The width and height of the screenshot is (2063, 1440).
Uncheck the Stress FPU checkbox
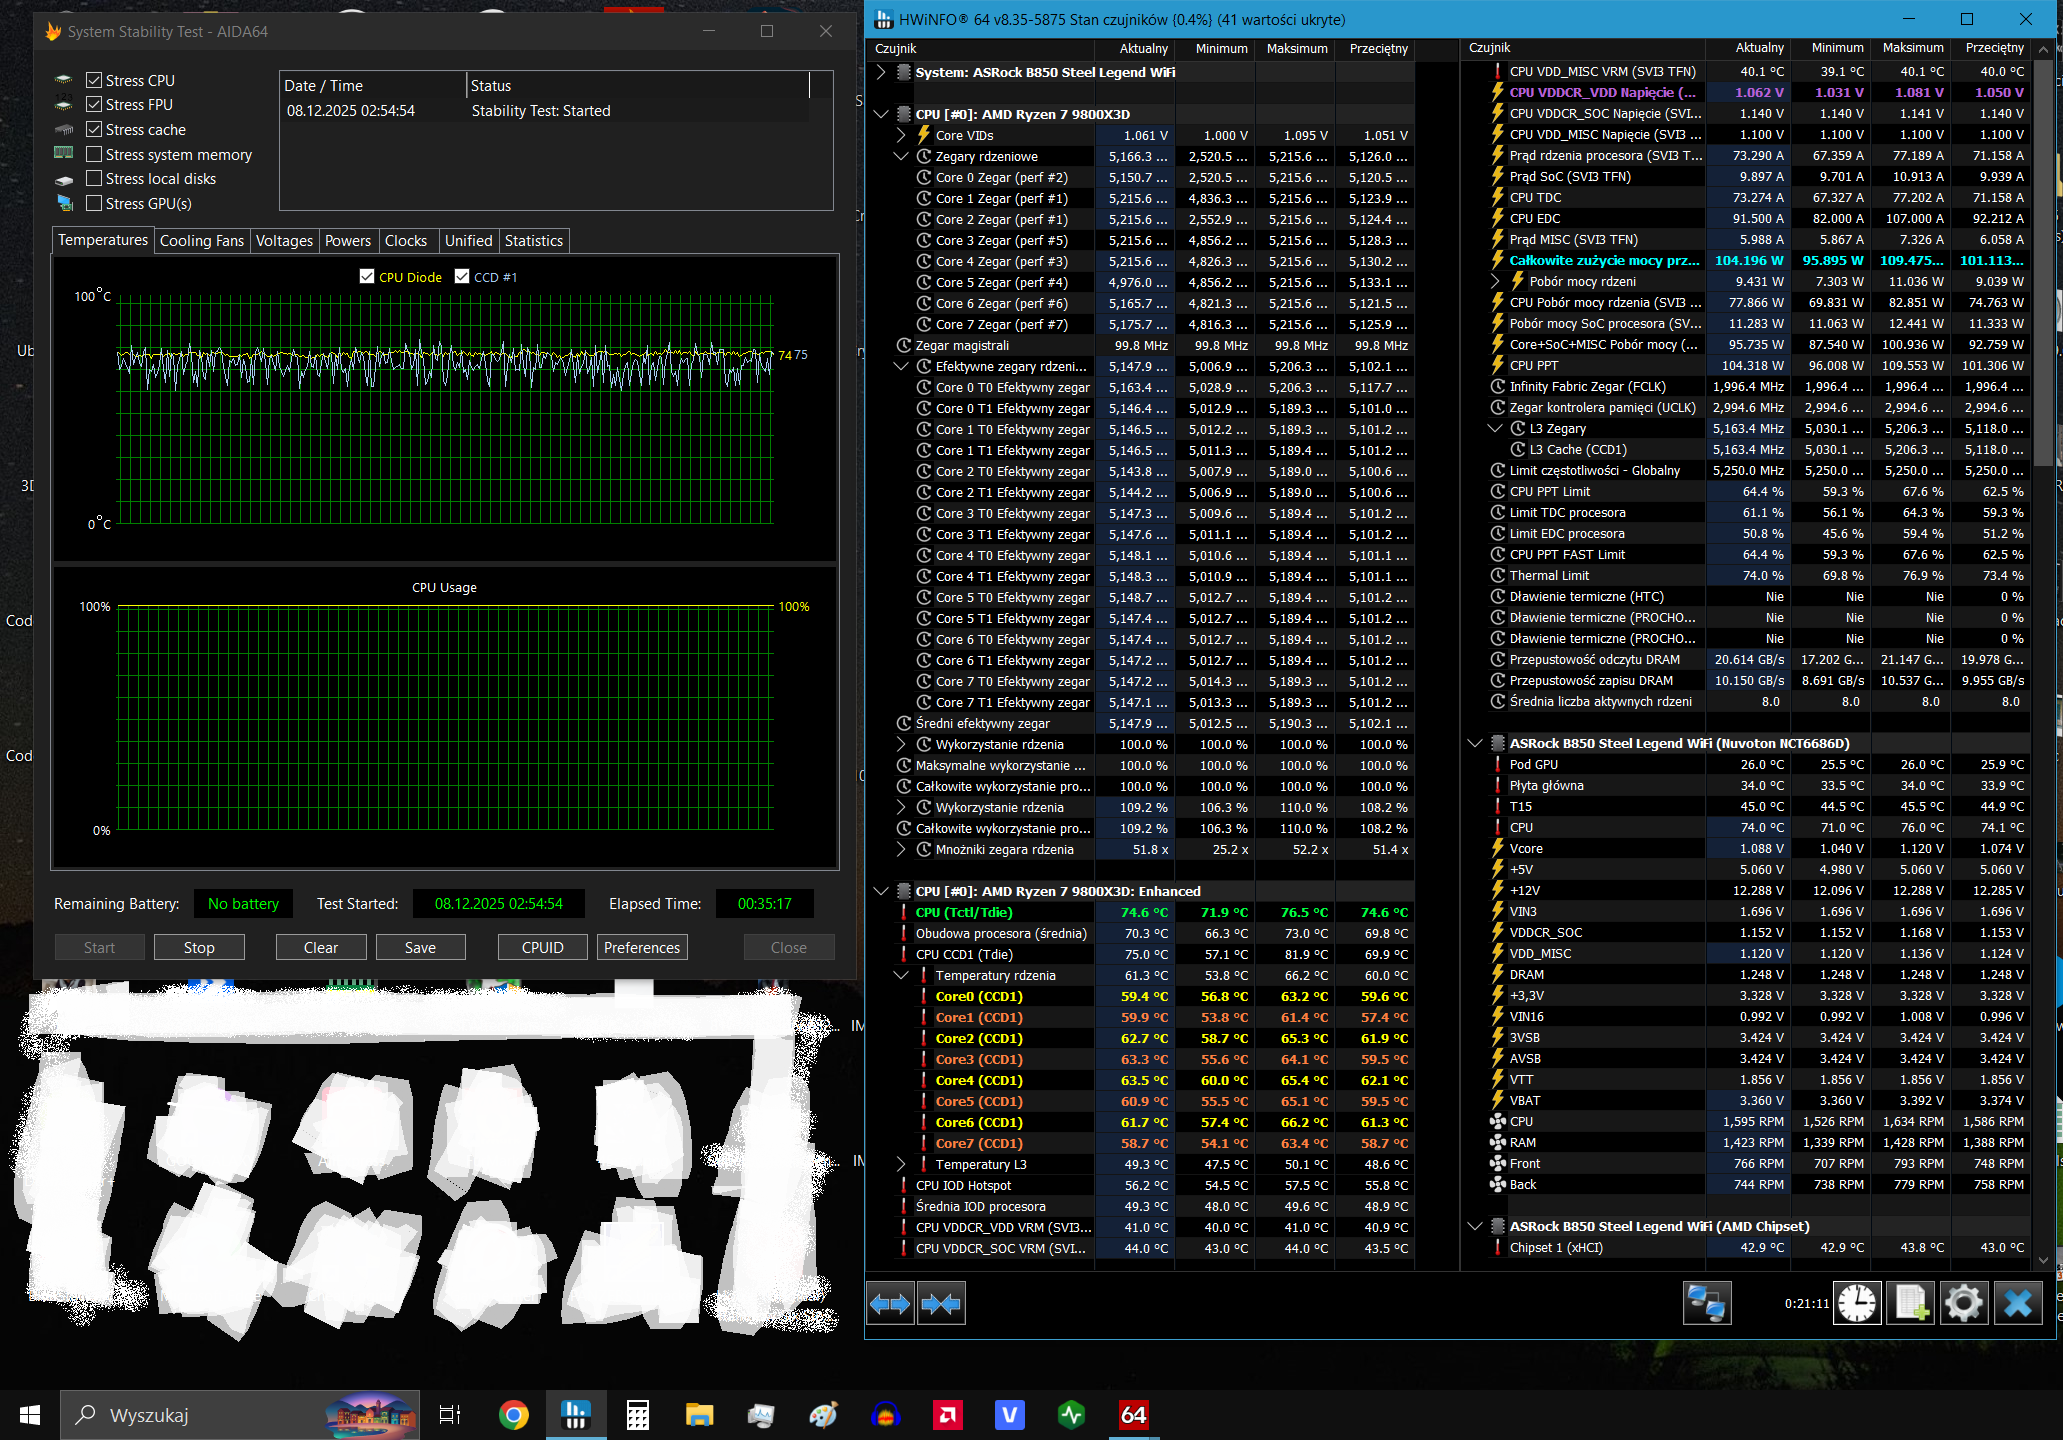click(95, 104)
